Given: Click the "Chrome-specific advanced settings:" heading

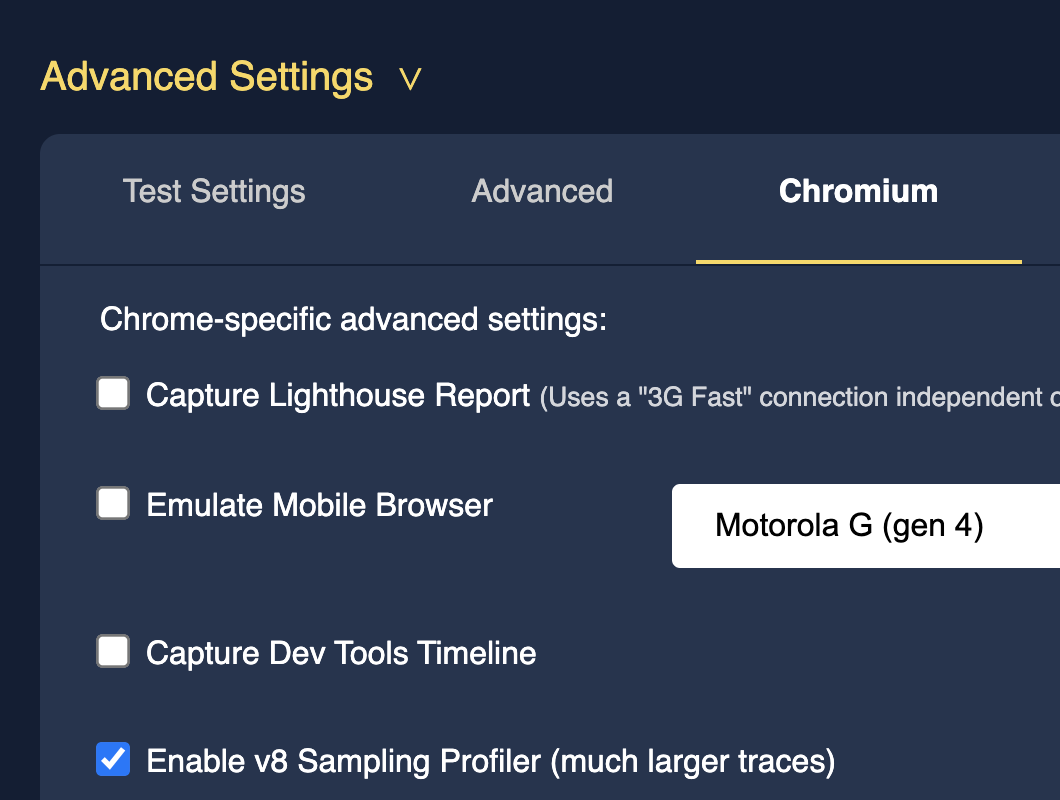Looking at the screenshot, I should 353,320.
